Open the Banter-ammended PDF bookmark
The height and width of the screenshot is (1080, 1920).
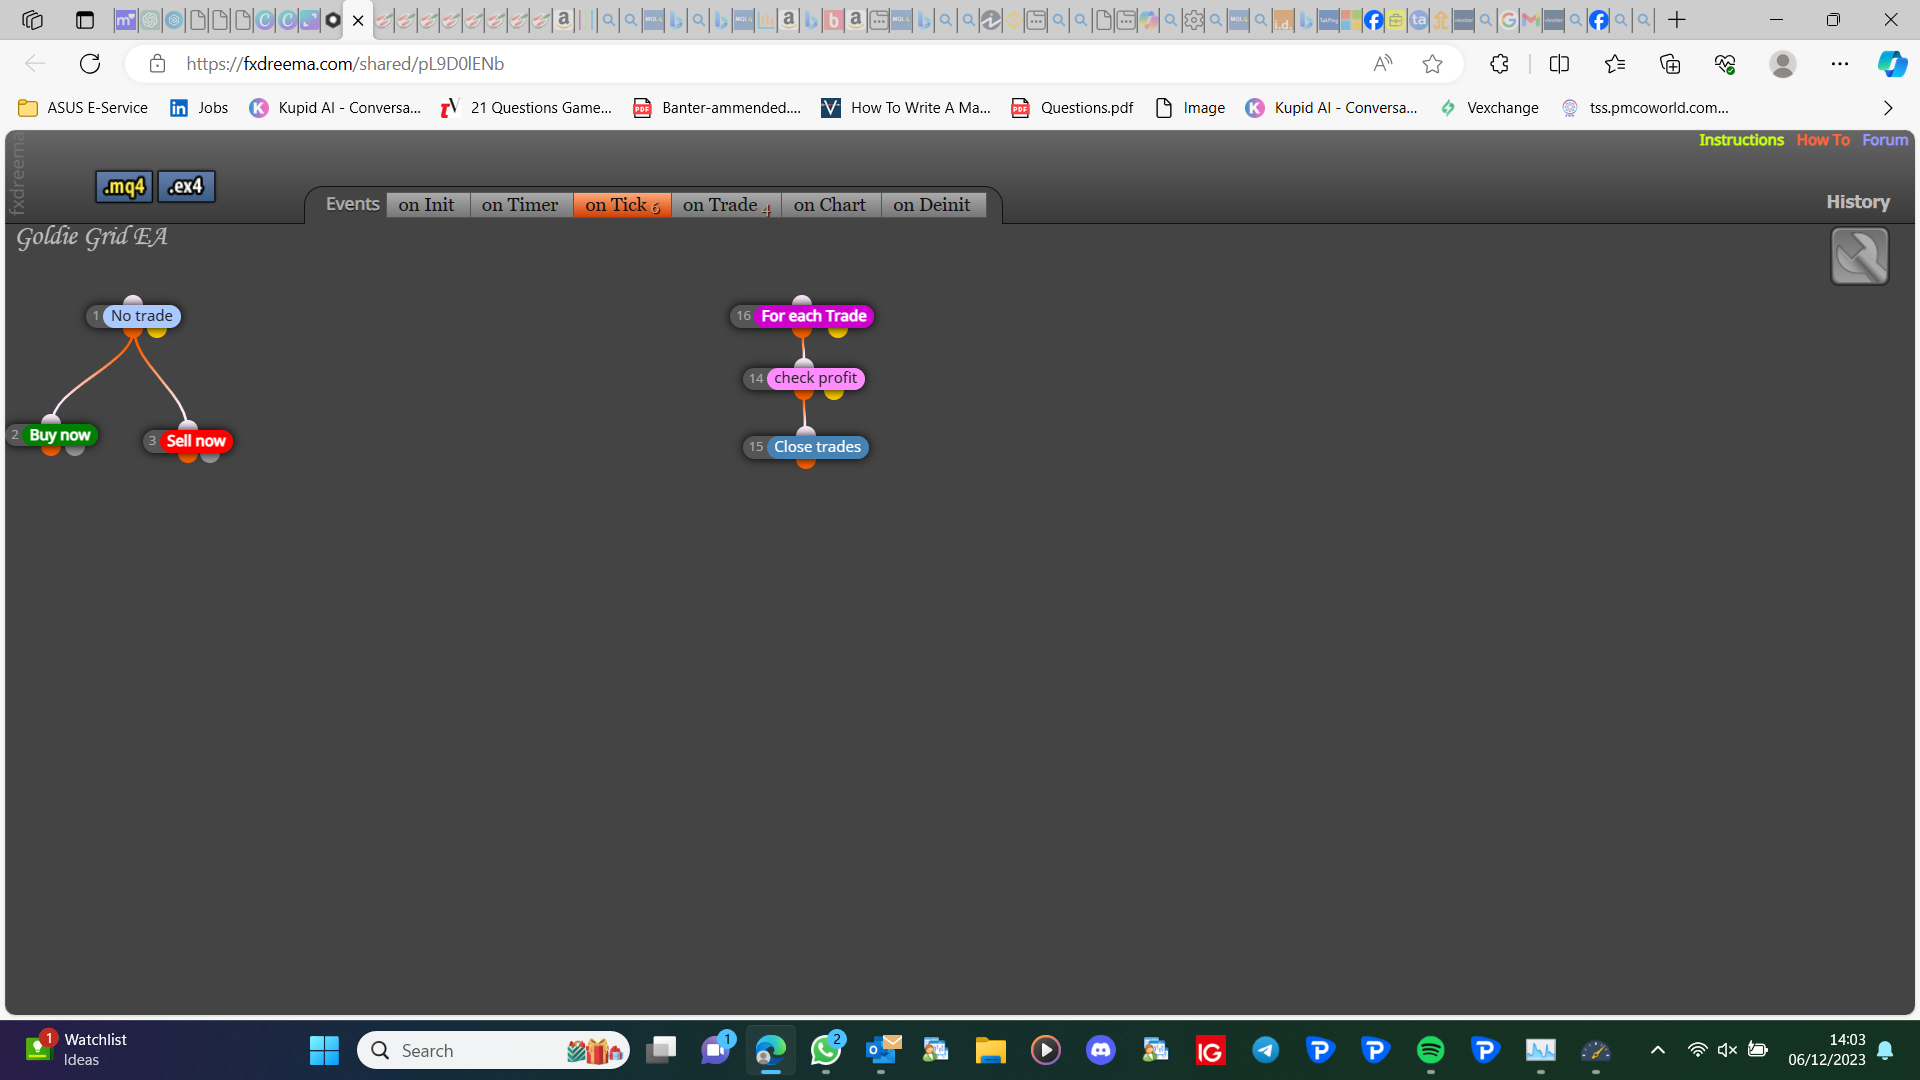[717, 108]
